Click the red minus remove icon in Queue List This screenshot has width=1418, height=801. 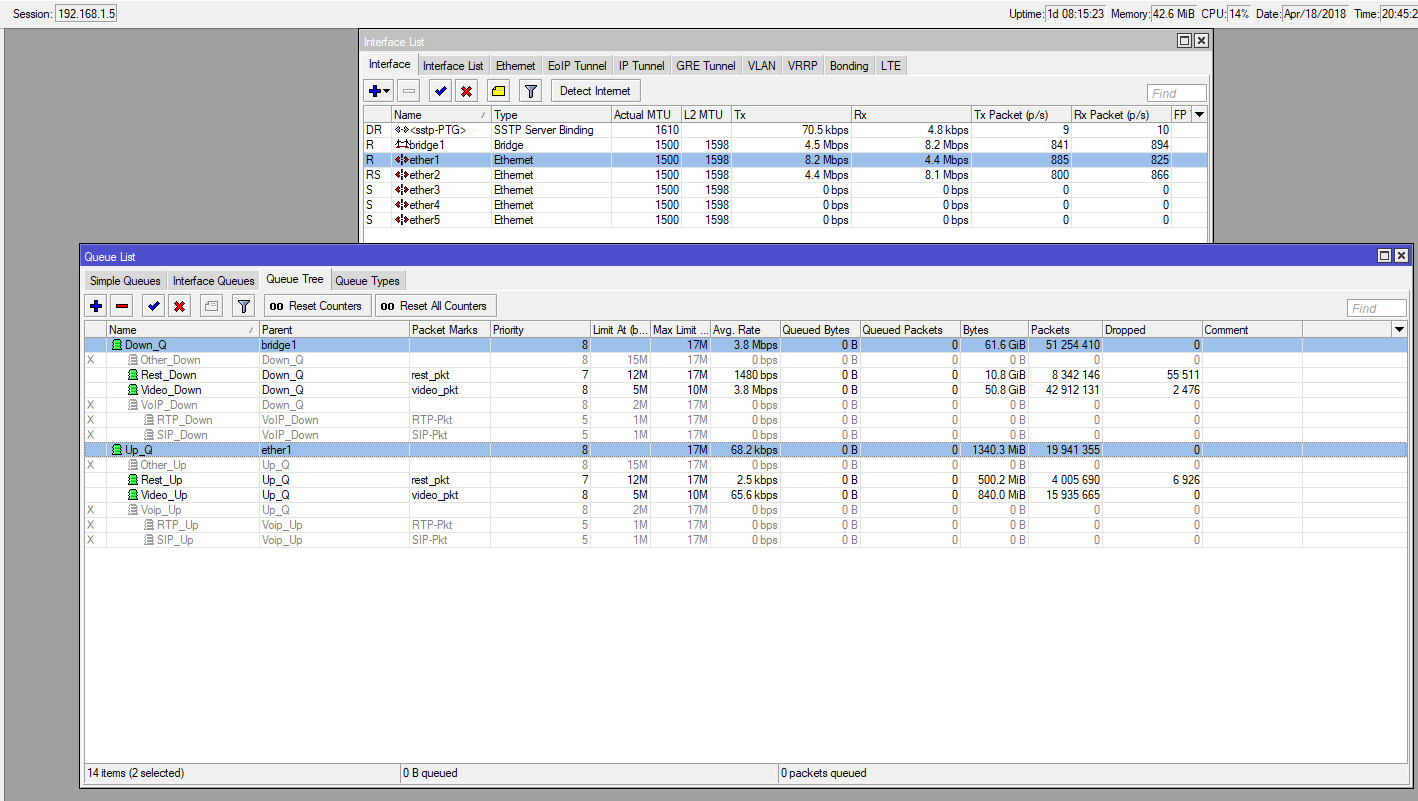click(x=122, y=306)
